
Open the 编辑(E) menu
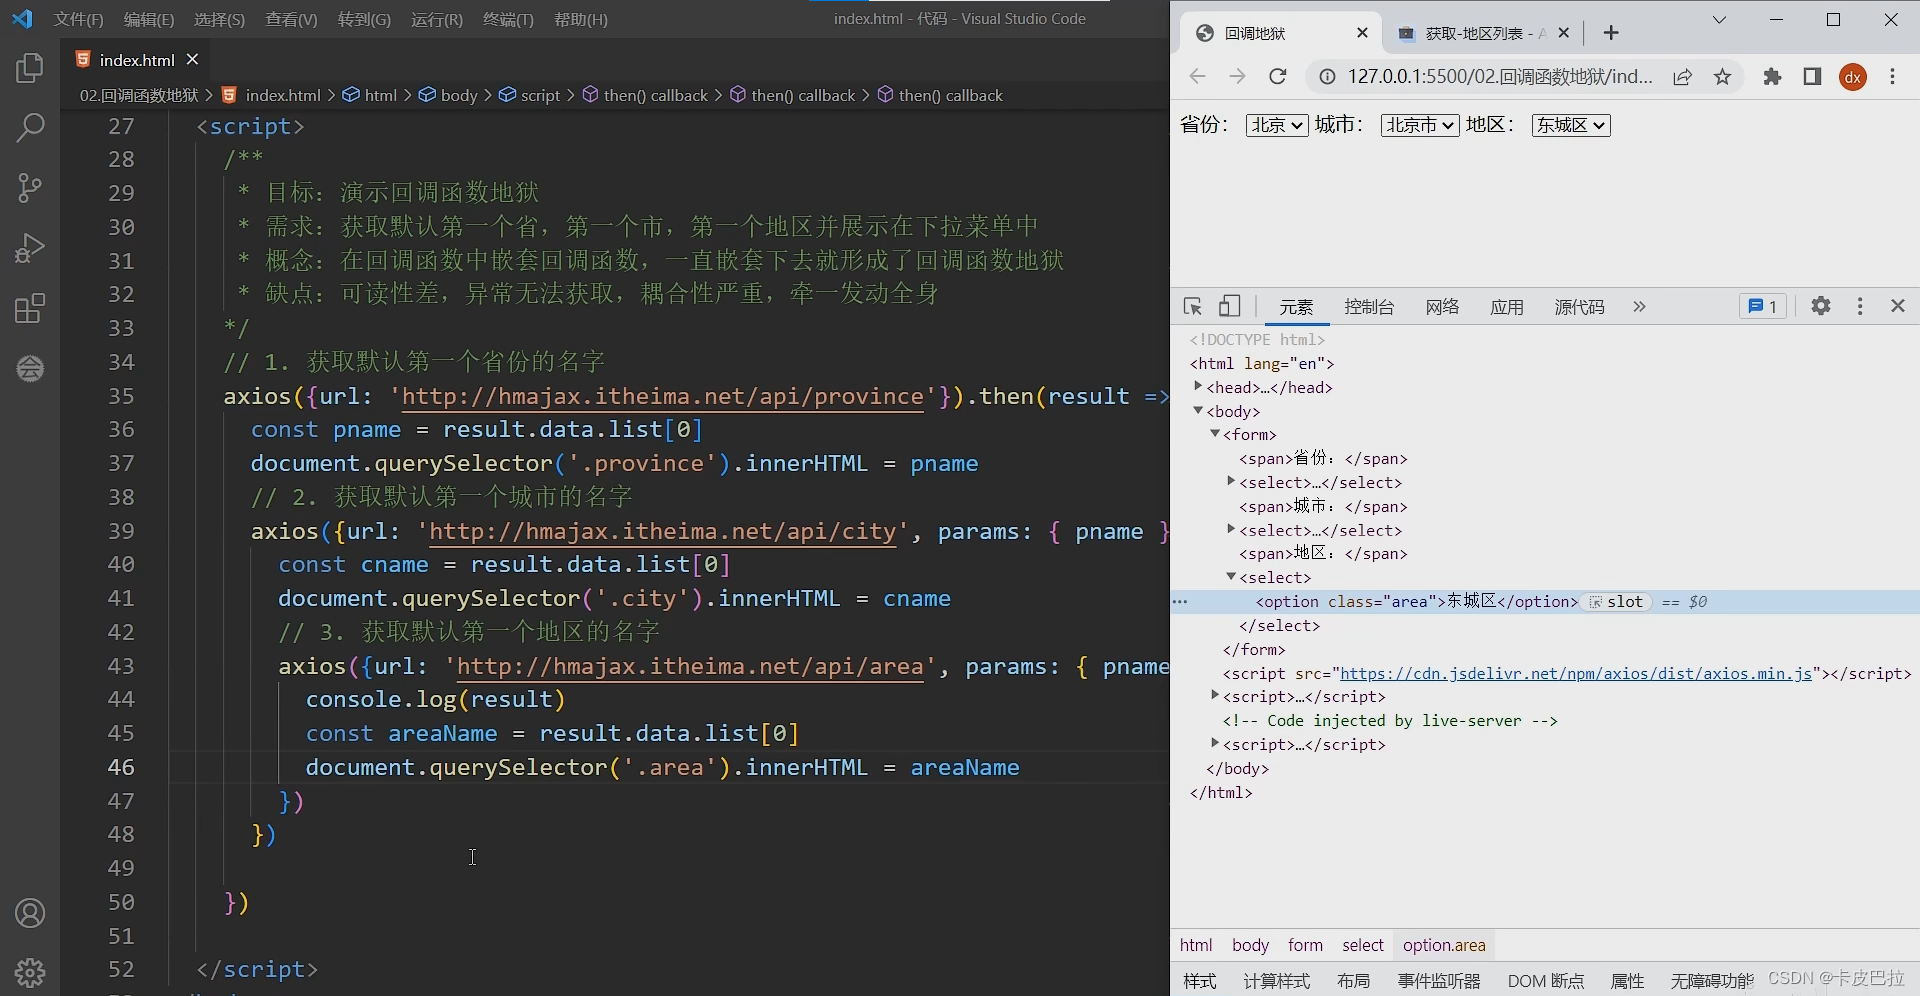(x=148, y=19)
